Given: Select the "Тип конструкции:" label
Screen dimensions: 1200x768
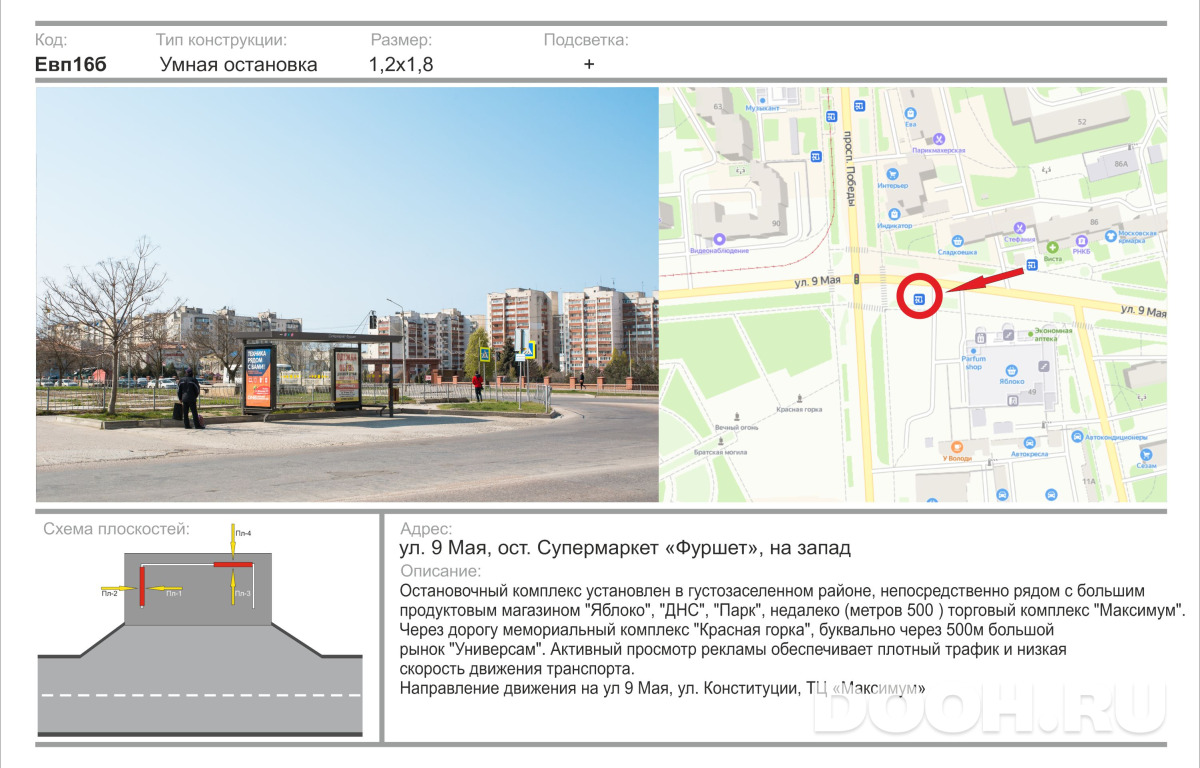Looking at the screenshot, I should (221, 40).
